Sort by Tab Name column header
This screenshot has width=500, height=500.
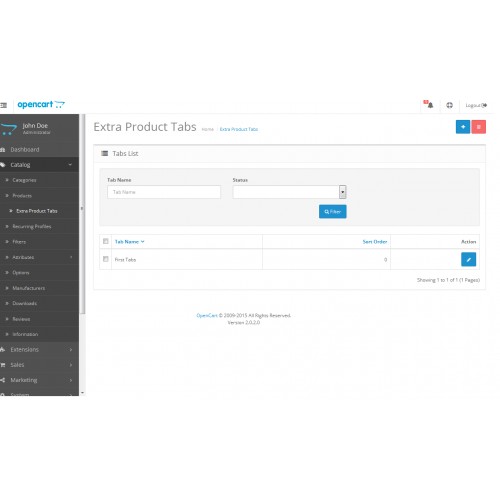[x=129, y=242]
